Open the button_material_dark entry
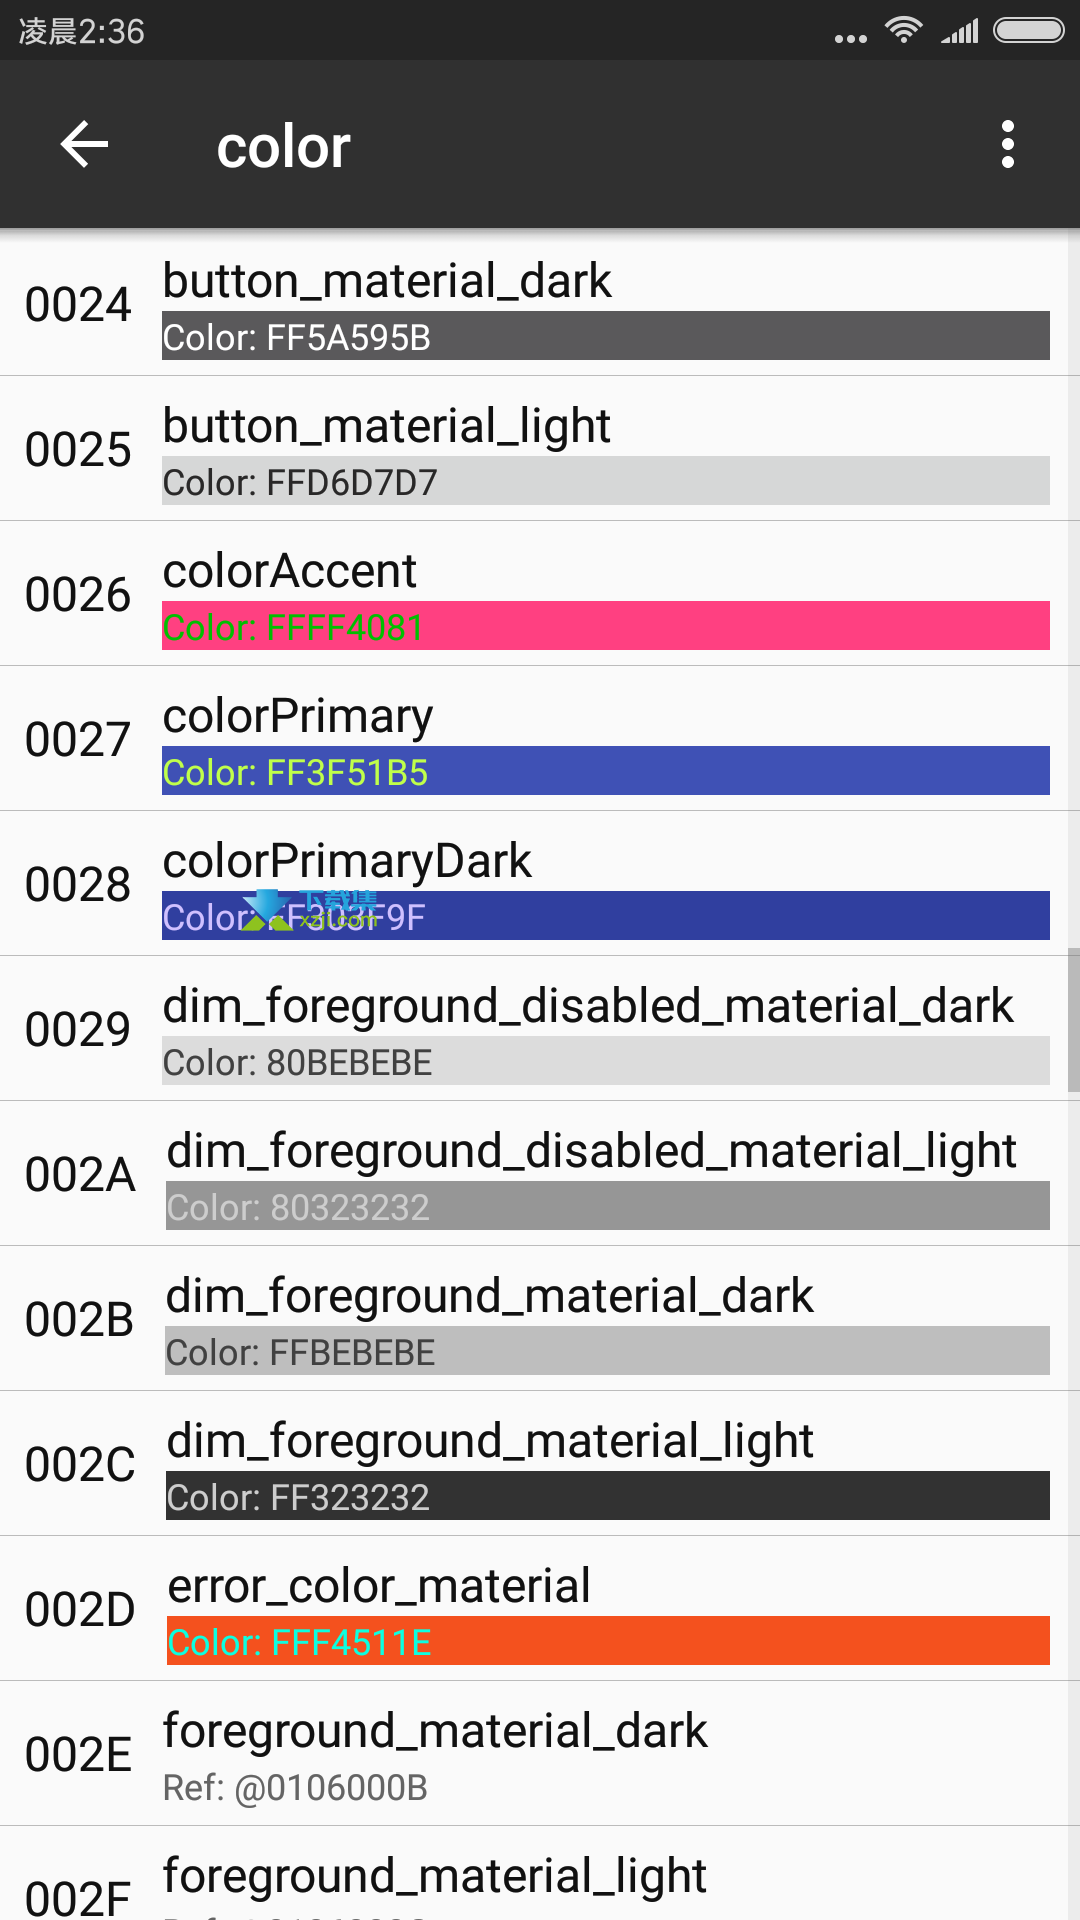The width and height of the screenshot is (1080, 1920). 540,304
